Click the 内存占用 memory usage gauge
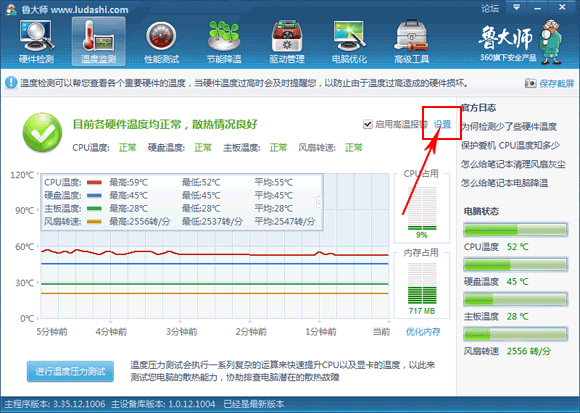 tap(422, 284)
